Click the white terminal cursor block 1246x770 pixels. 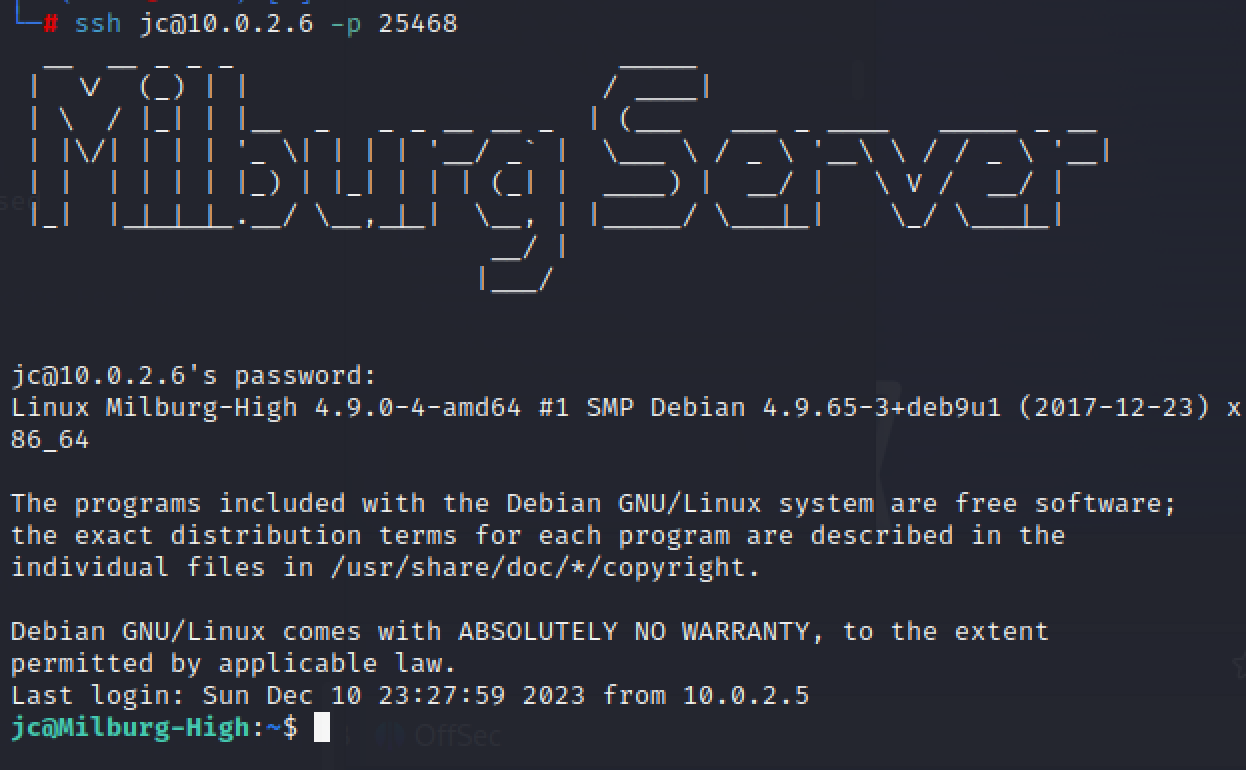(322, 727)
